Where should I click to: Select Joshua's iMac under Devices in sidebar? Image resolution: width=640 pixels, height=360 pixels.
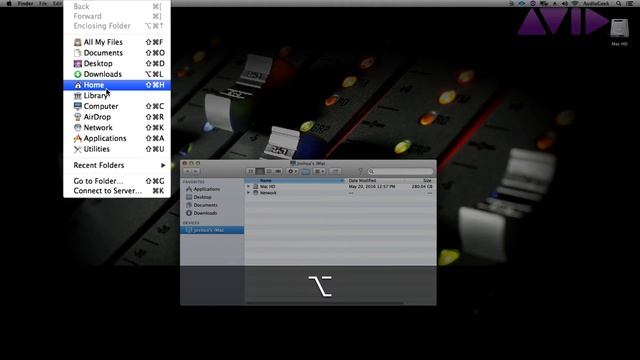pyautogui.click(x=212, y=230)
